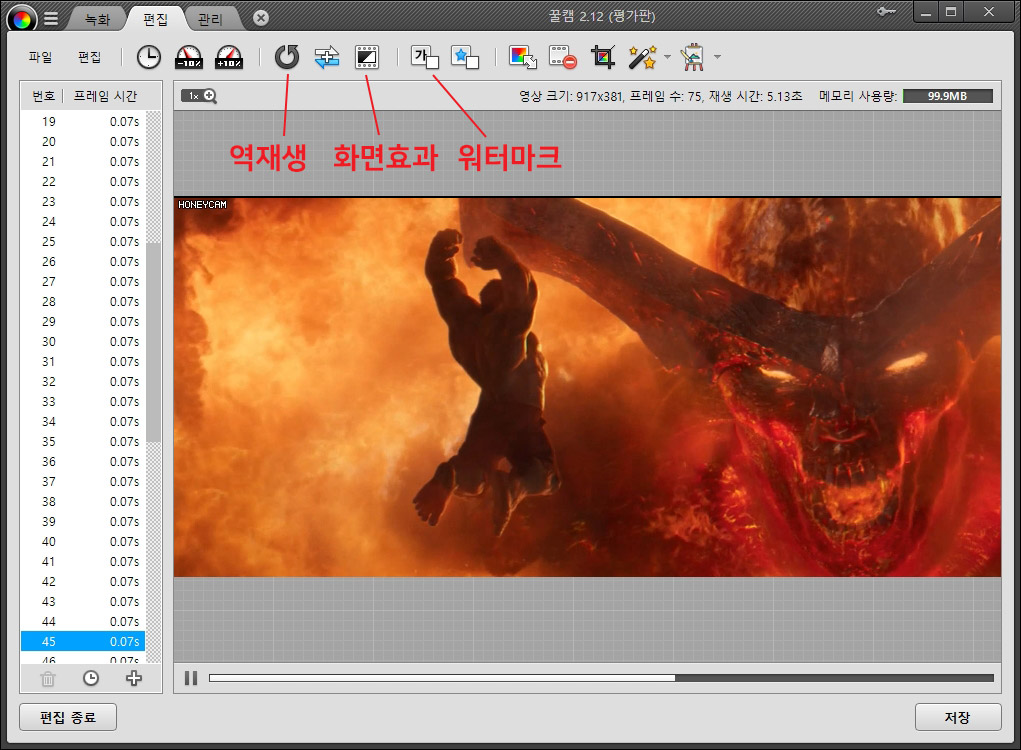
Task: Insert an image watermark via the star icon
Action: tap(464, 58)
